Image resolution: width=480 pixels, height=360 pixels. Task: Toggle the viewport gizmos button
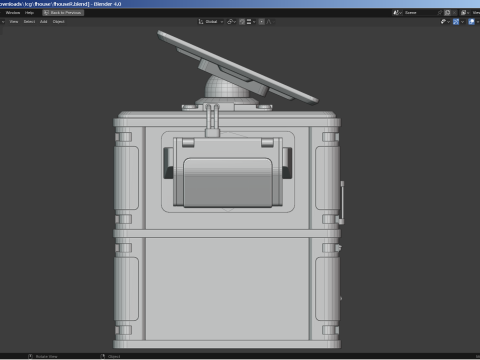click(x=456, y=22)
